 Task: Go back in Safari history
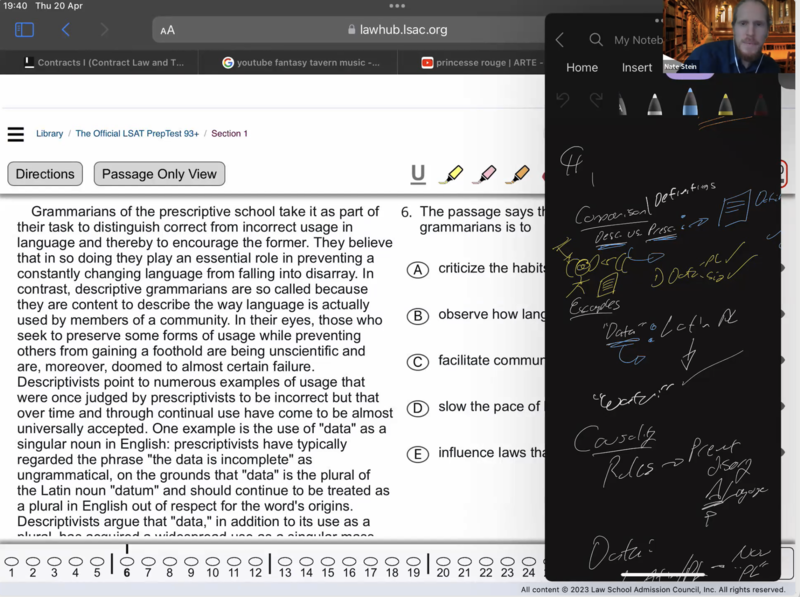pyautogui.click(x=66, y=30)
